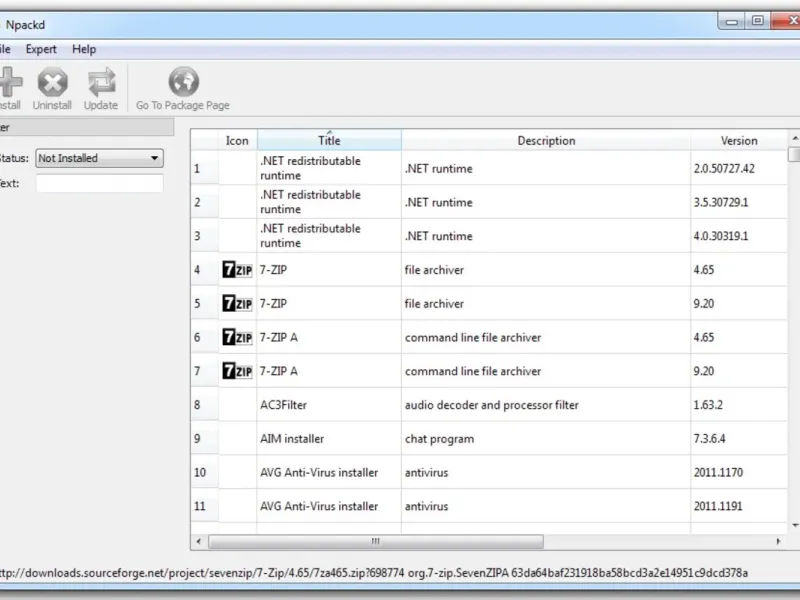800x600 pixels.
Task: Click the Update arrows icon
Action: 101,82
